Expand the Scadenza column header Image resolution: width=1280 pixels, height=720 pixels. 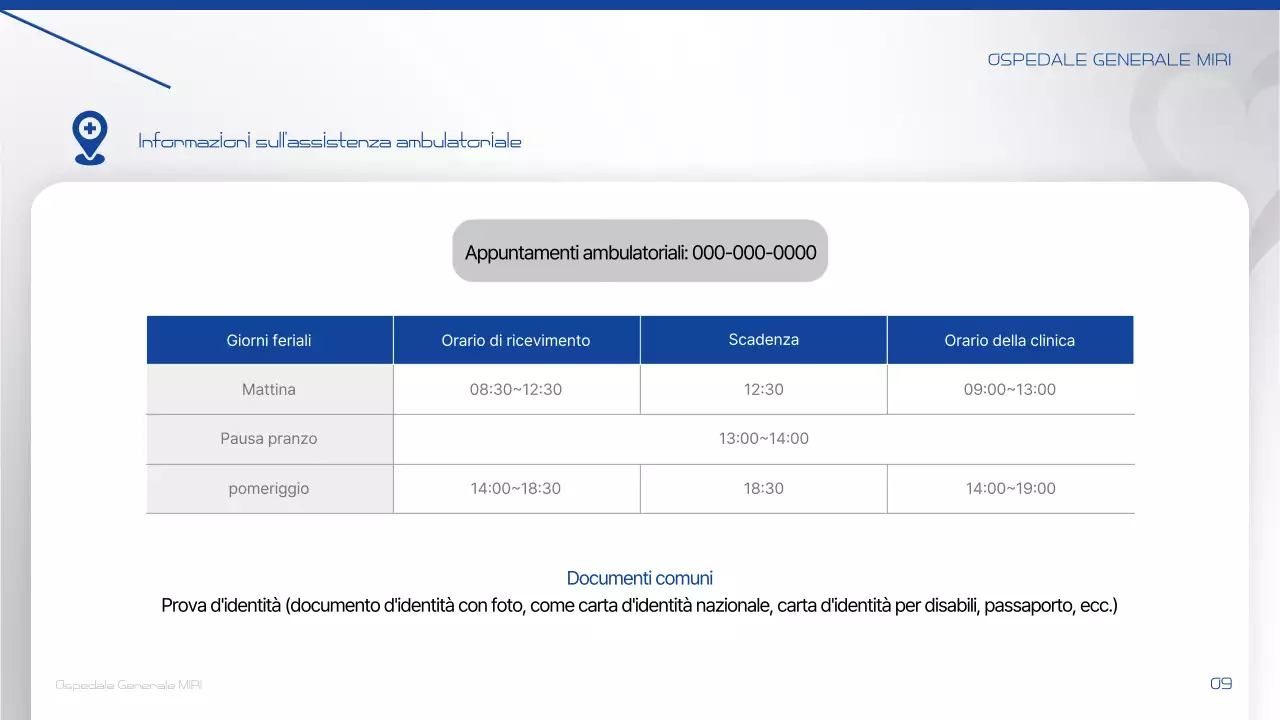tap(763, 339)
